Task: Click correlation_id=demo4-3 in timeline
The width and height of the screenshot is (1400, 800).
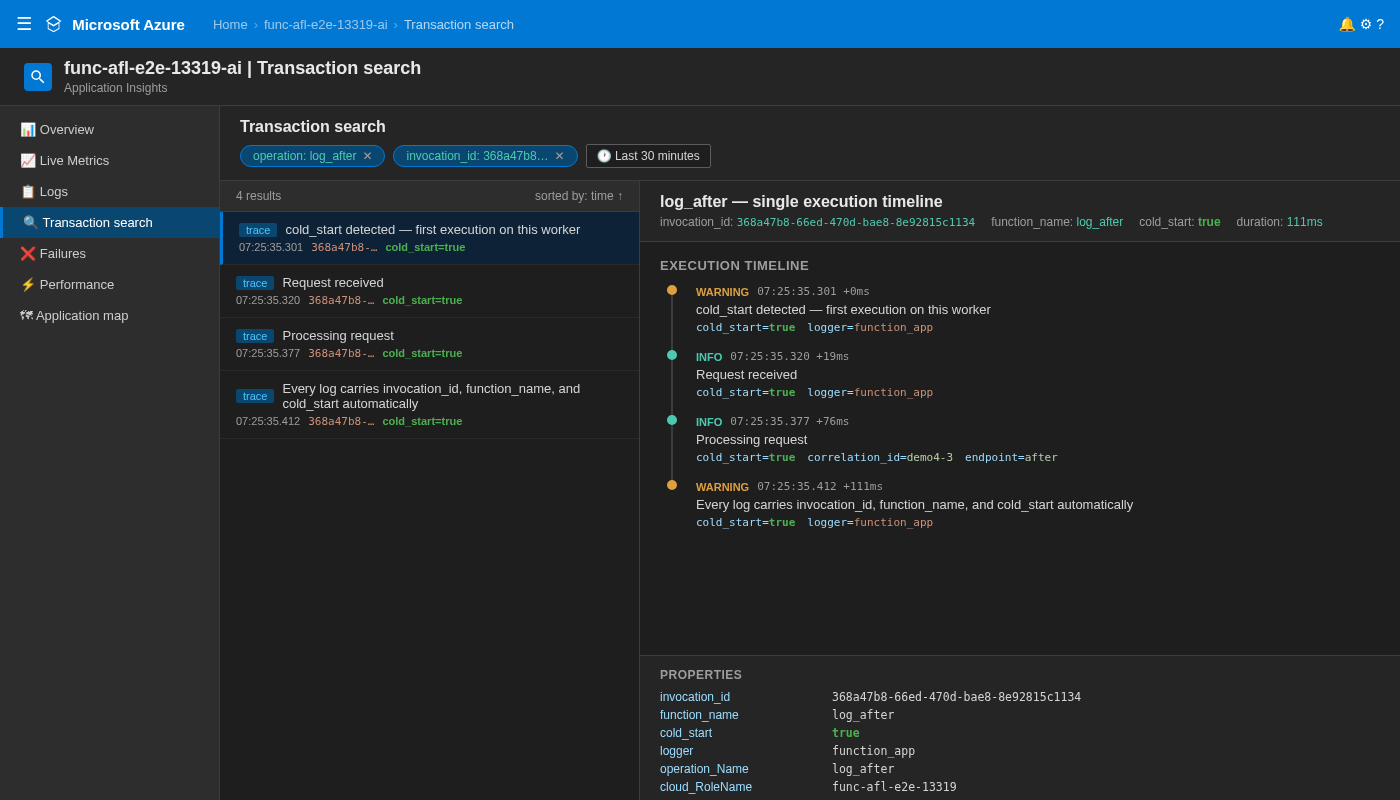Action: (880, 457)
